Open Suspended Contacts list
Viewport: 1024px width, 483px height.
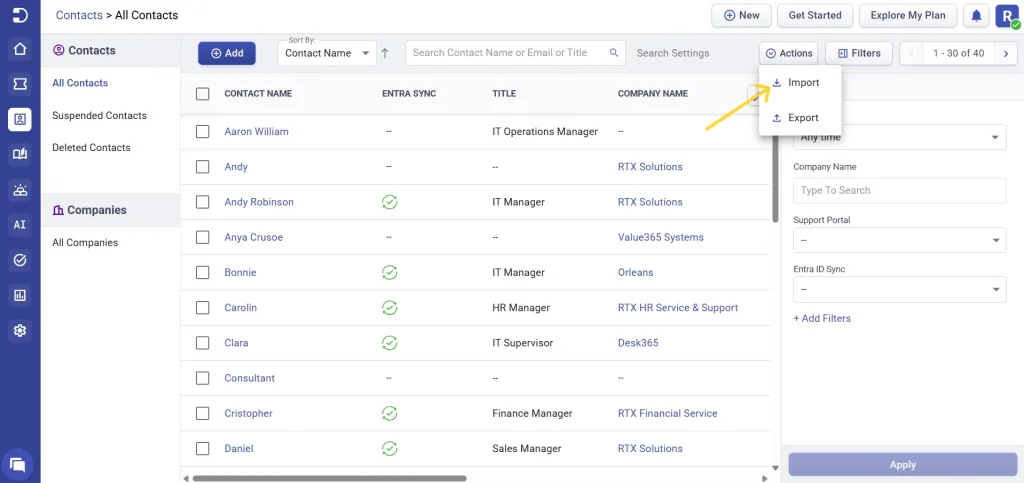99,116
